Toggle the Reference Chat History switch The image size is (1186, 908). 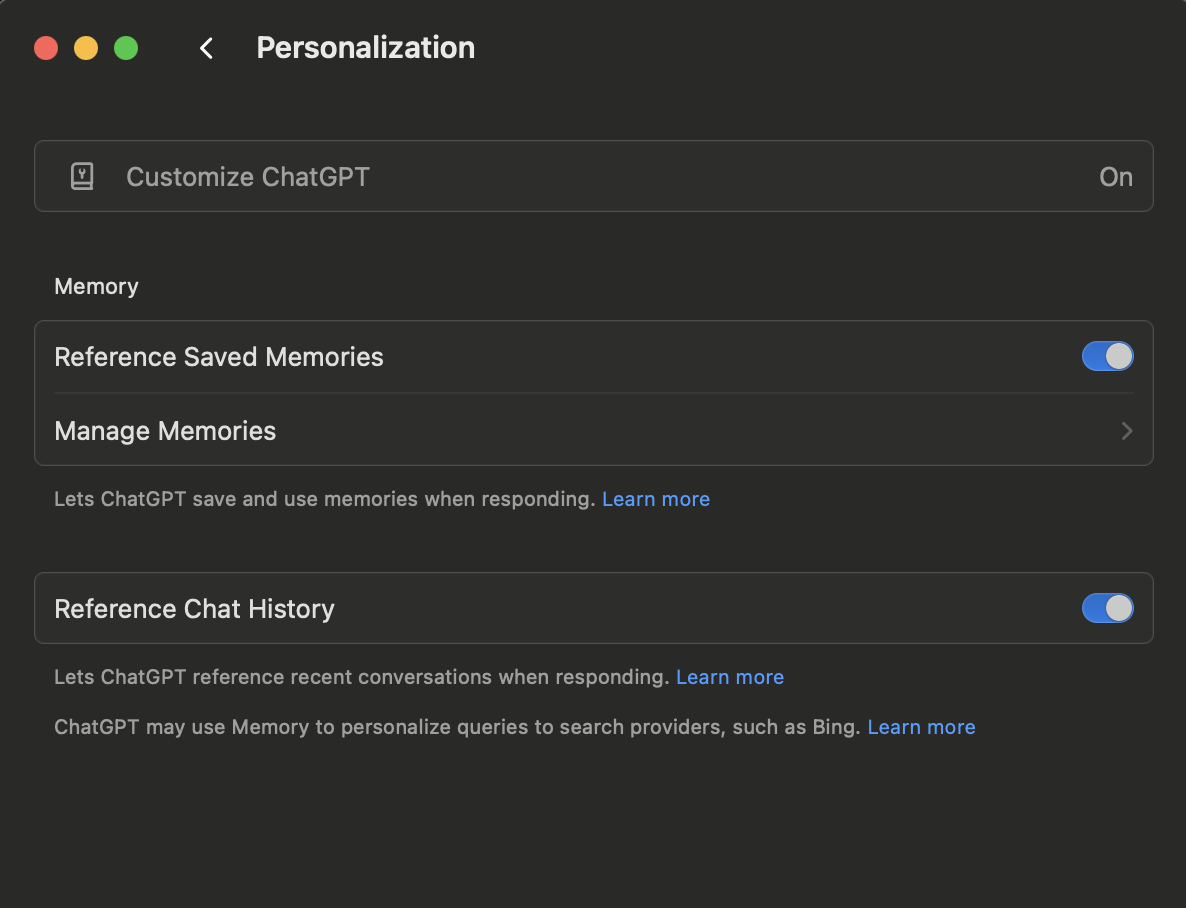point(1107,608)
